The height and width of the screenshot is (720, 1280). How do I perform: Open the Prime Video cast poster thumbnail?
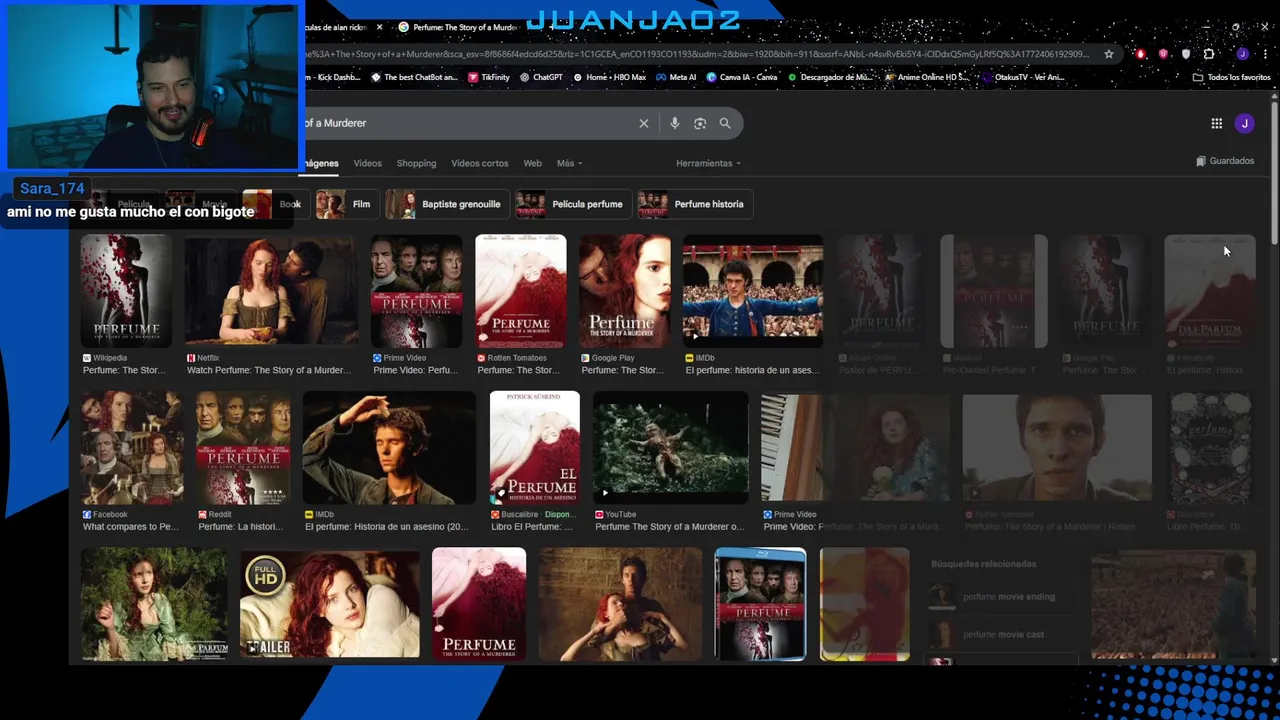[417, 291]
